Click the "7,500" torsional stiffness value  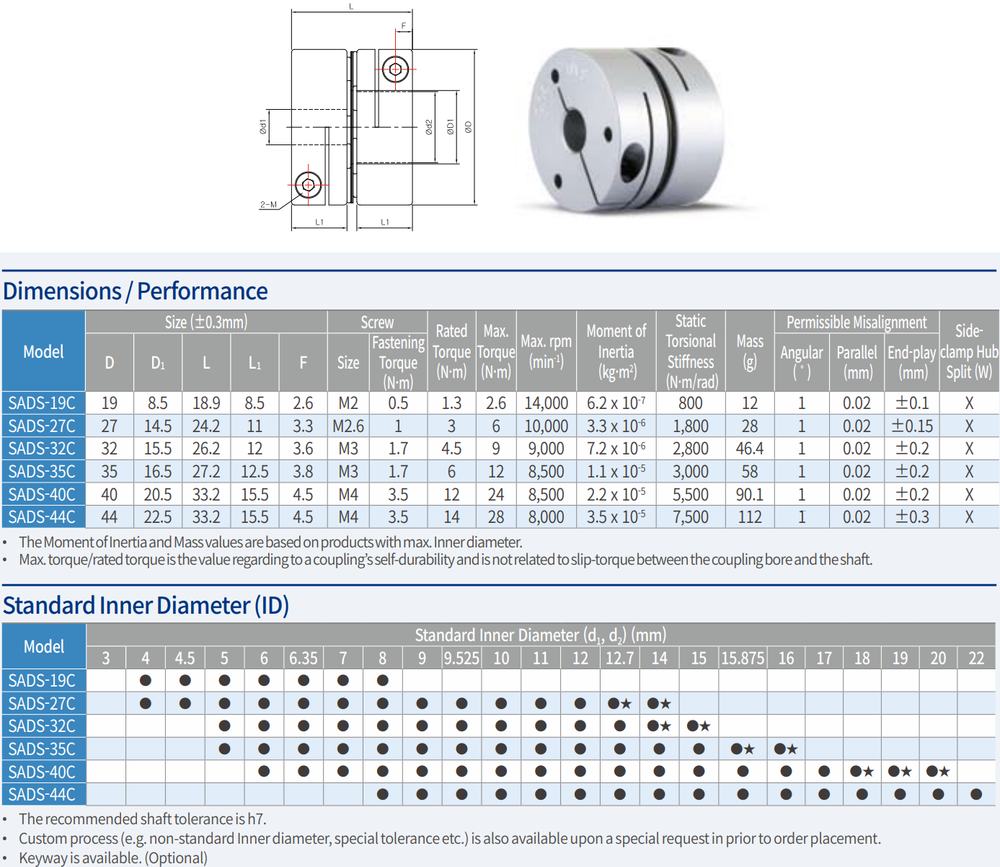[691, 517]
